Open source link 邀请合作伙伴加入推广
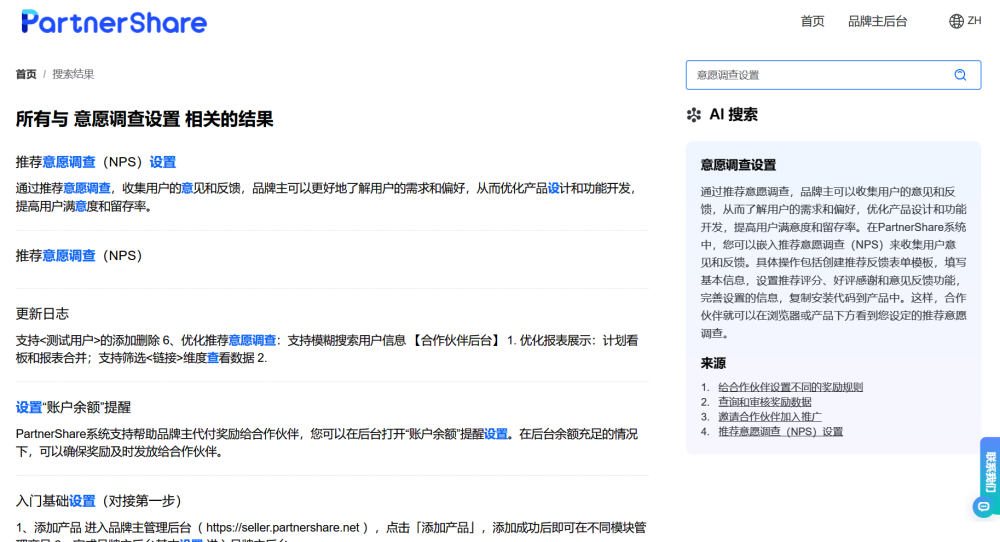The height and width of the screenshot is (542, 1000). (x=770, y=416)
